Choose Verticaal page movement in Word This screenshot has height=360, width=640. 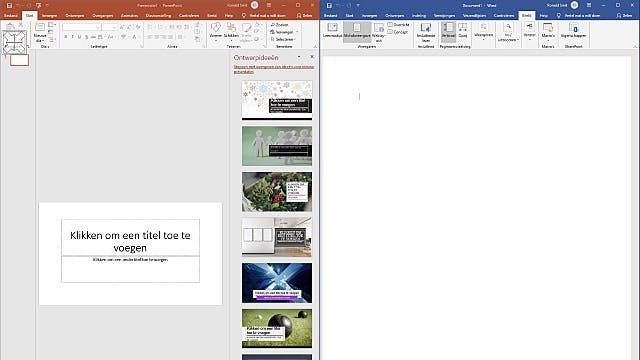point(448,31)
